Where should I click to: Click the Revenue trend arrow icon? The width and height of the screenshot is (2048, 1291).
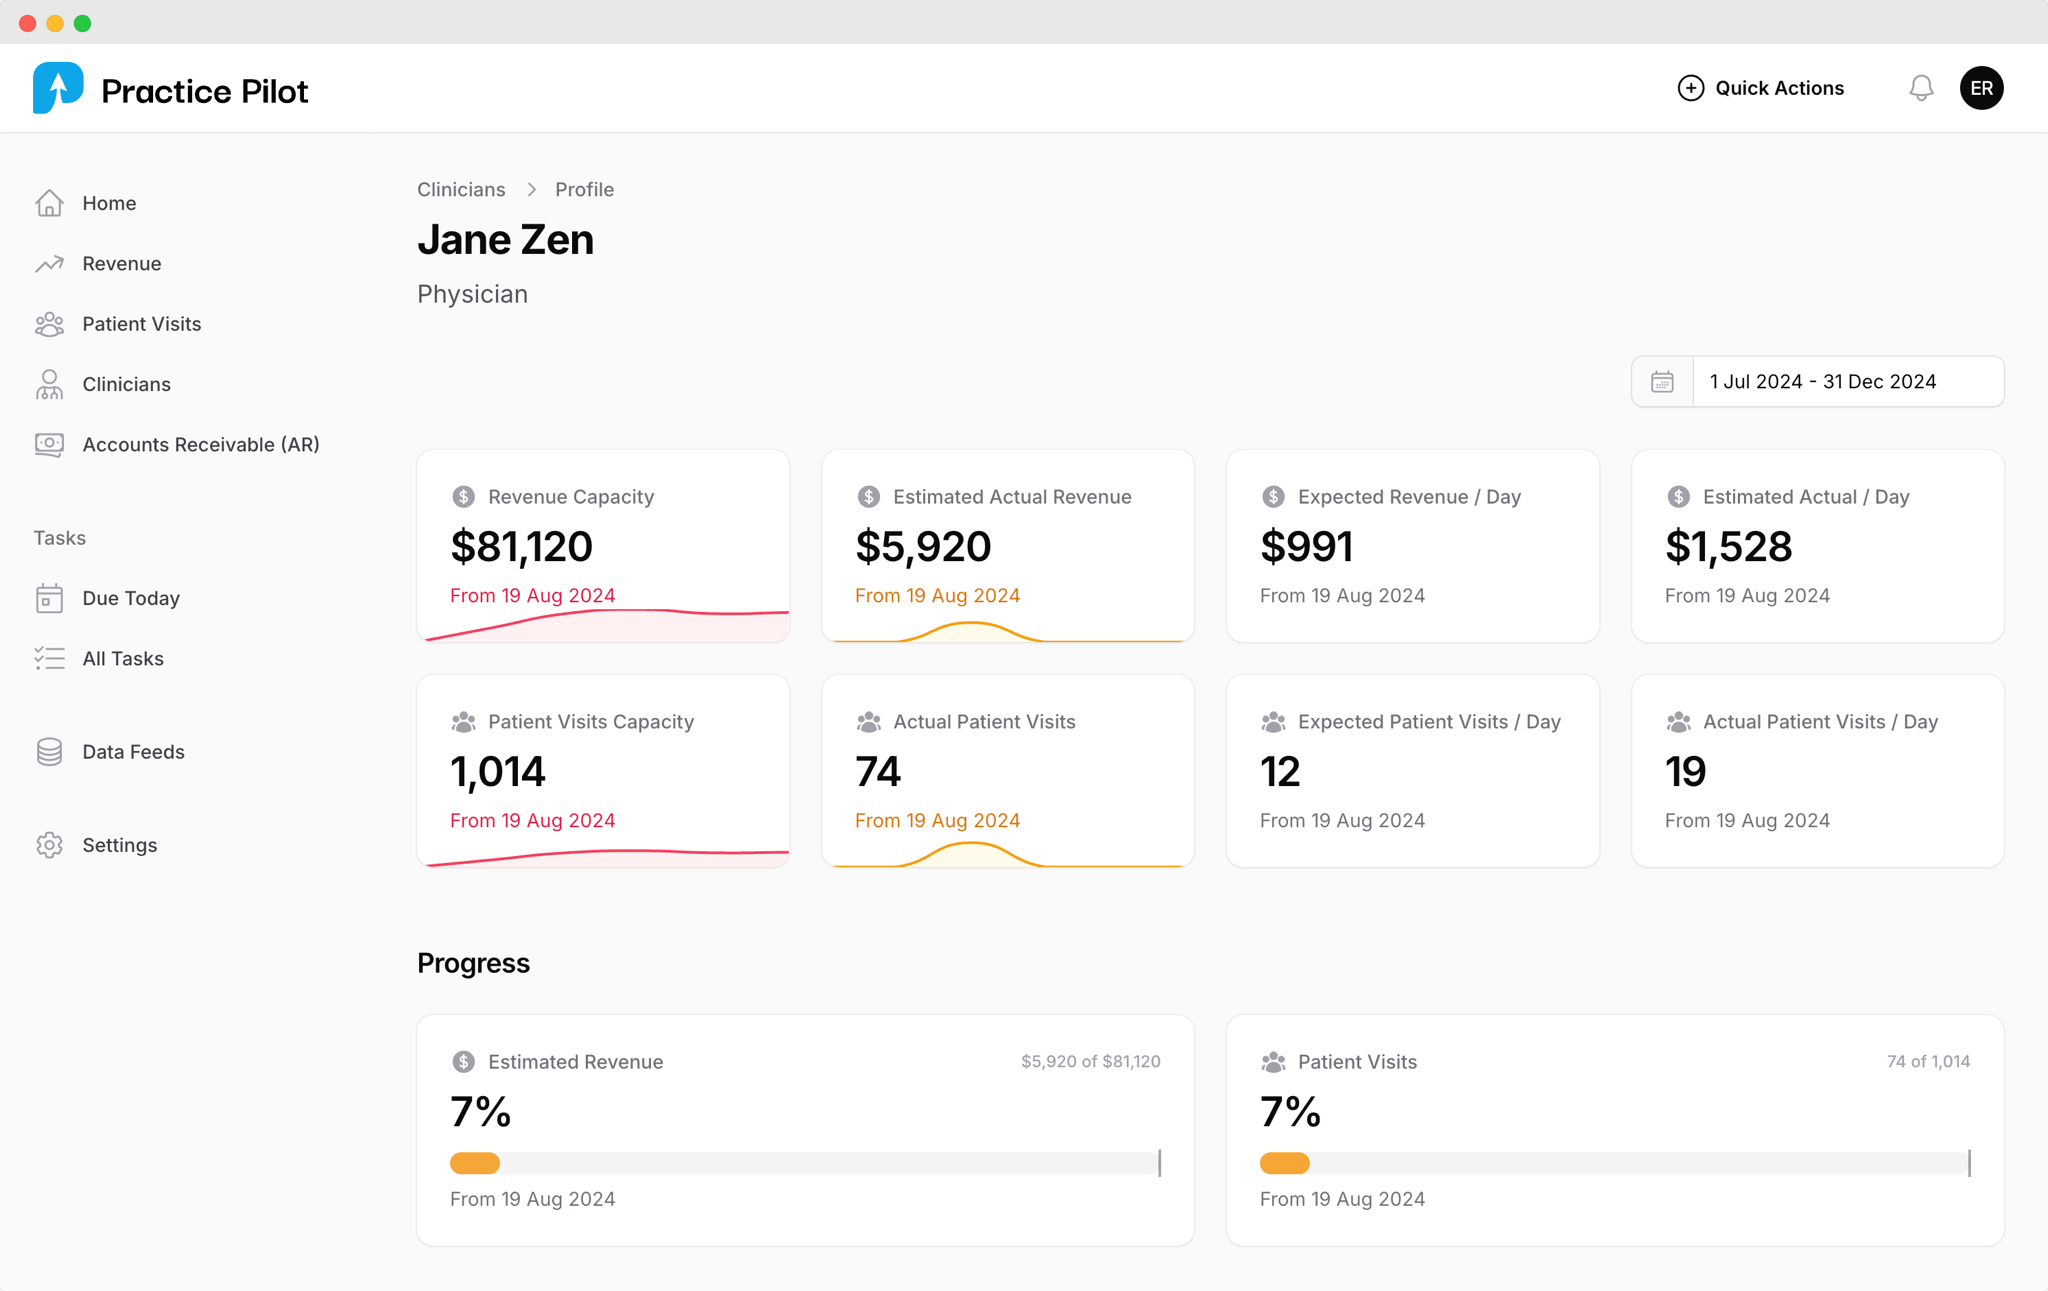point(49,263)
